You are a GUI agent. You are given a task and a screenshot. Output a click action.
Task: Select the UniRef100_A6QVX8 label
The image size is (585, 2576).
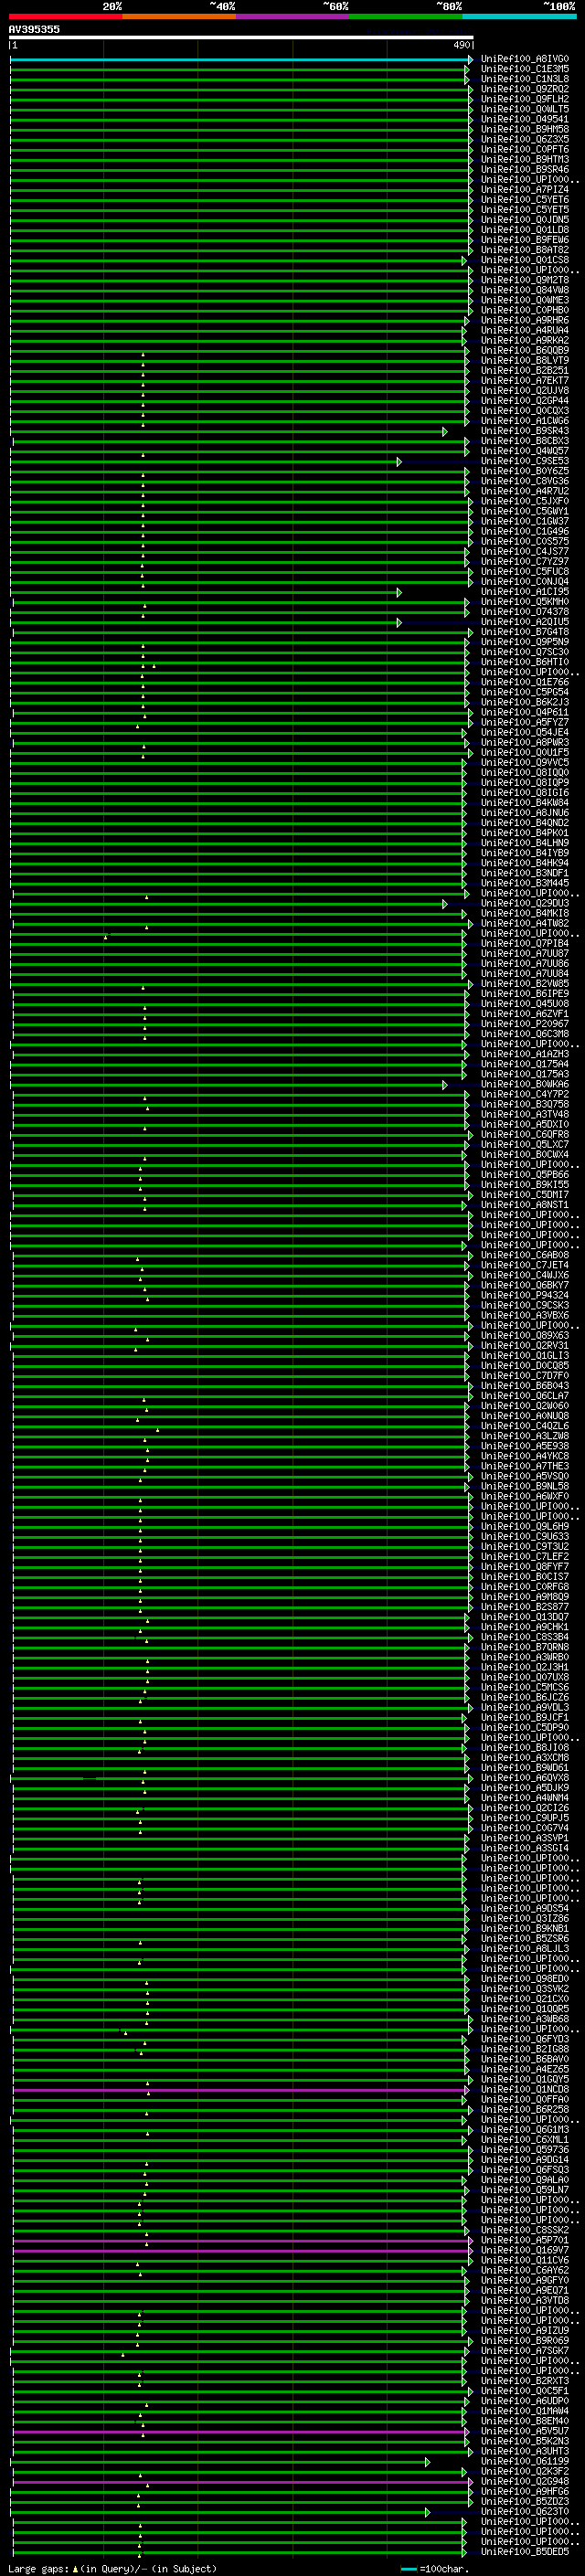[x=525, y=1777]
